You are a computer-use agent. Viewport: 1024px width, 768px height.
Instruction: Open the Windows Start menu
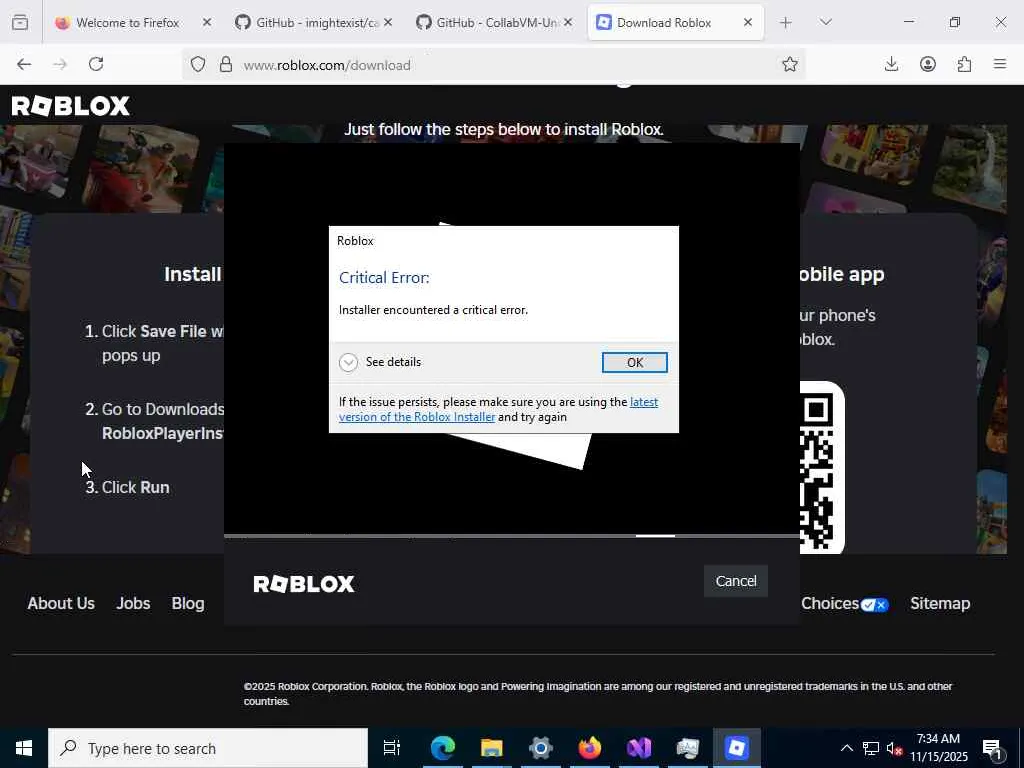coord(24,748)
